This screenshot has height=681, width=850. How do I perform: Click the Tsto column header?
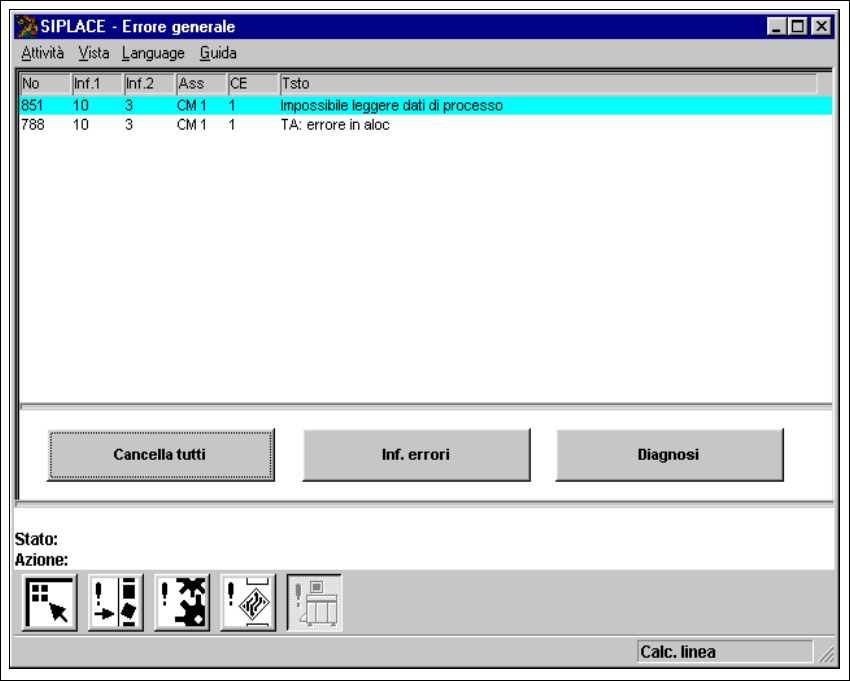tap(549, 83)
